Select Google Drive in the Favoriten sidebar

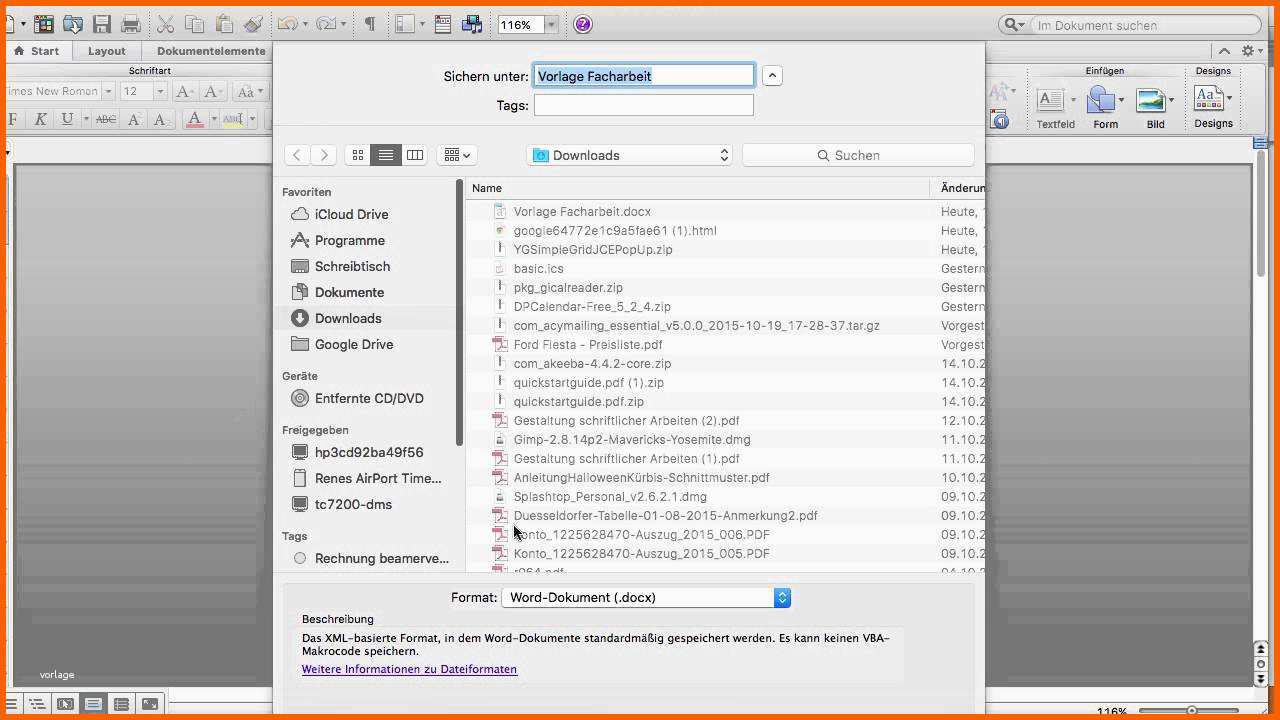[x=353, y=344]
